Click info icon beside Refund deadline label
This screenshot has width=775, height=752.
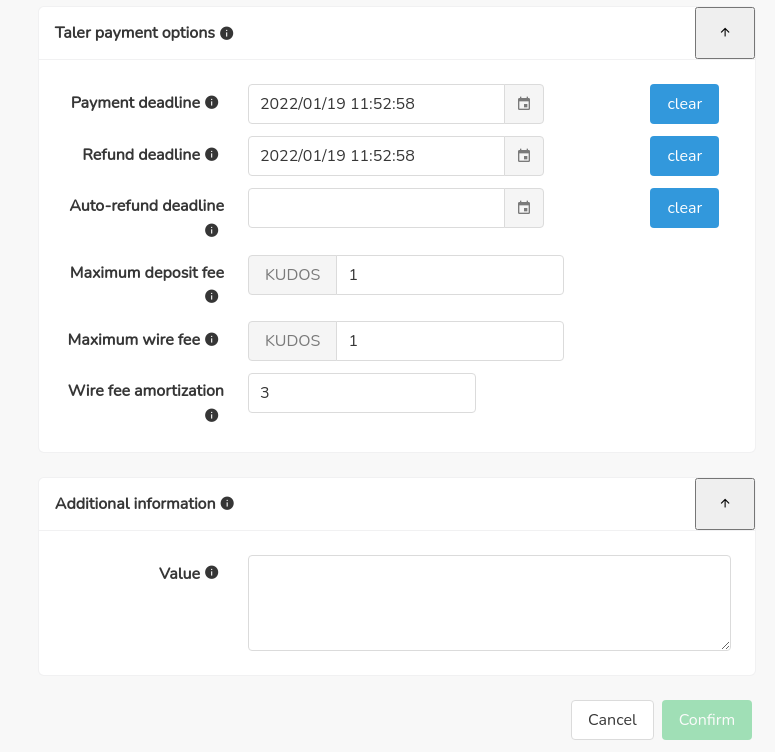point(212,155)
